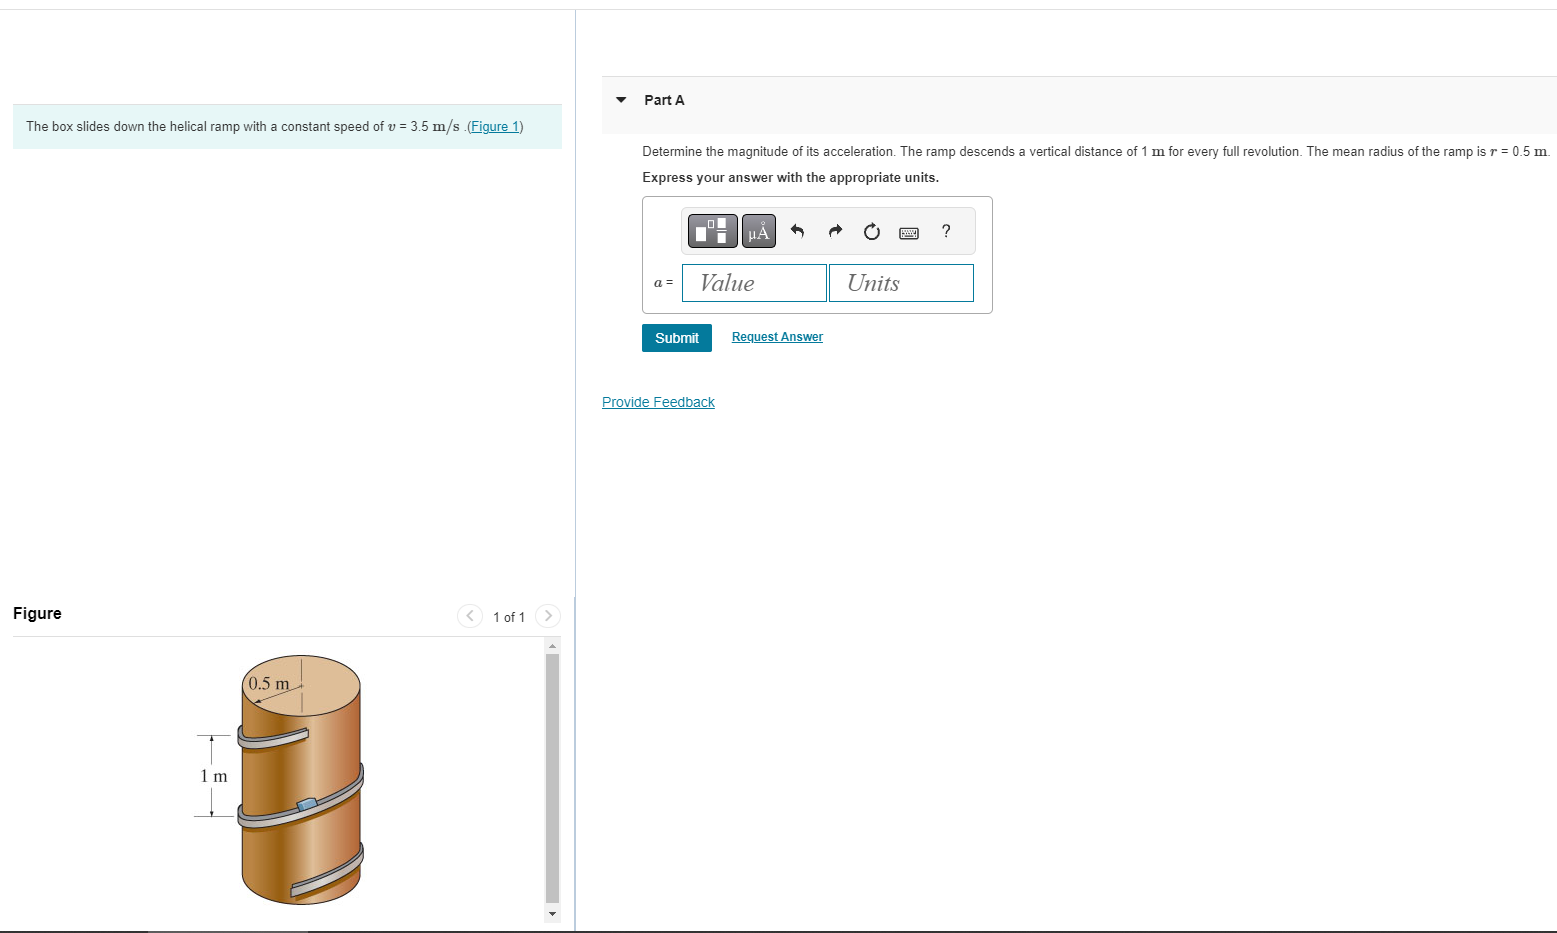Open the Provide Feedback link

[658, 401]
